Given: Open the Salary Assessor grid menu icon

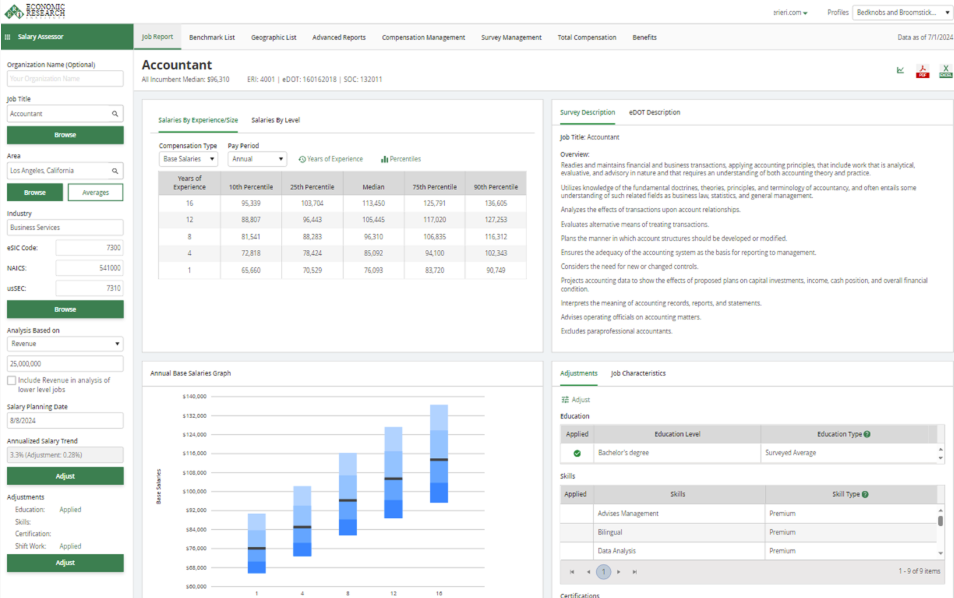Looking at the screenshot, I should coord(9,37).
